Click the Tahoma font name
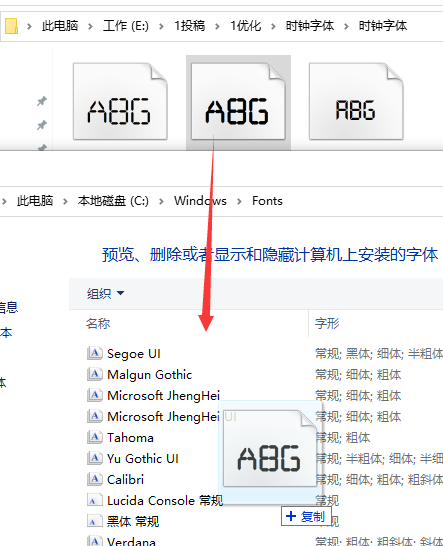 coord(130,438)
